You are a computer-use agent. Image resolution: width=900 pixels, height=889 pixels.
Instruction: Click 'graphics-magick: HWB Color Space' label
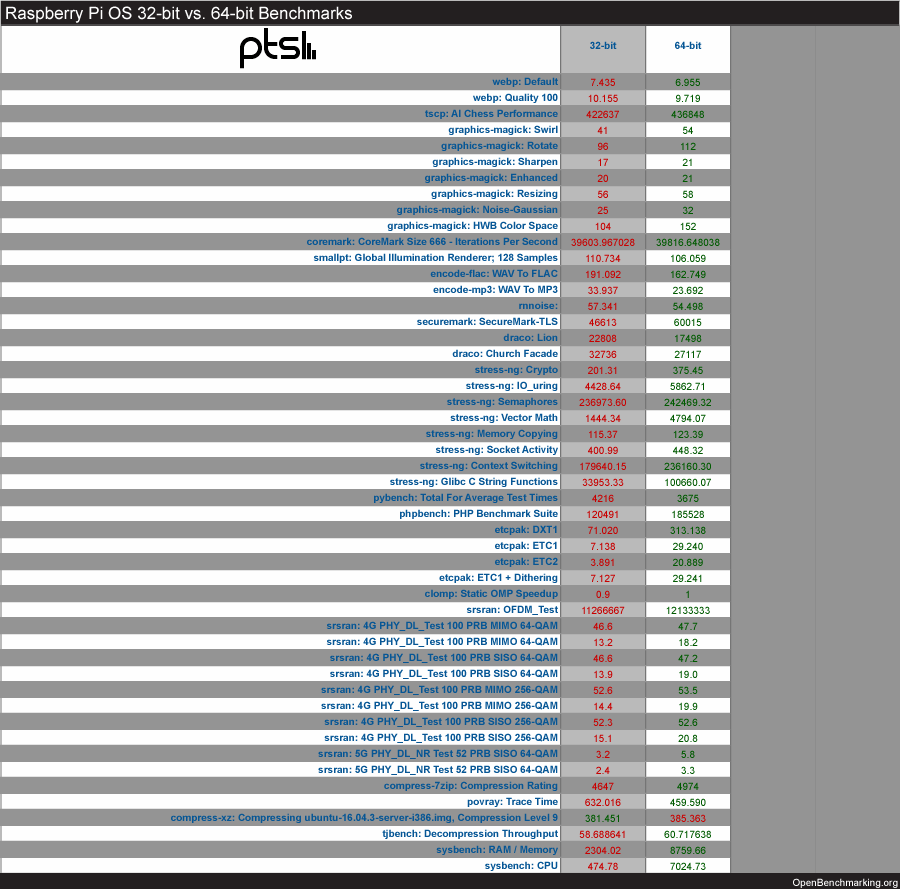tap(472, 226)
